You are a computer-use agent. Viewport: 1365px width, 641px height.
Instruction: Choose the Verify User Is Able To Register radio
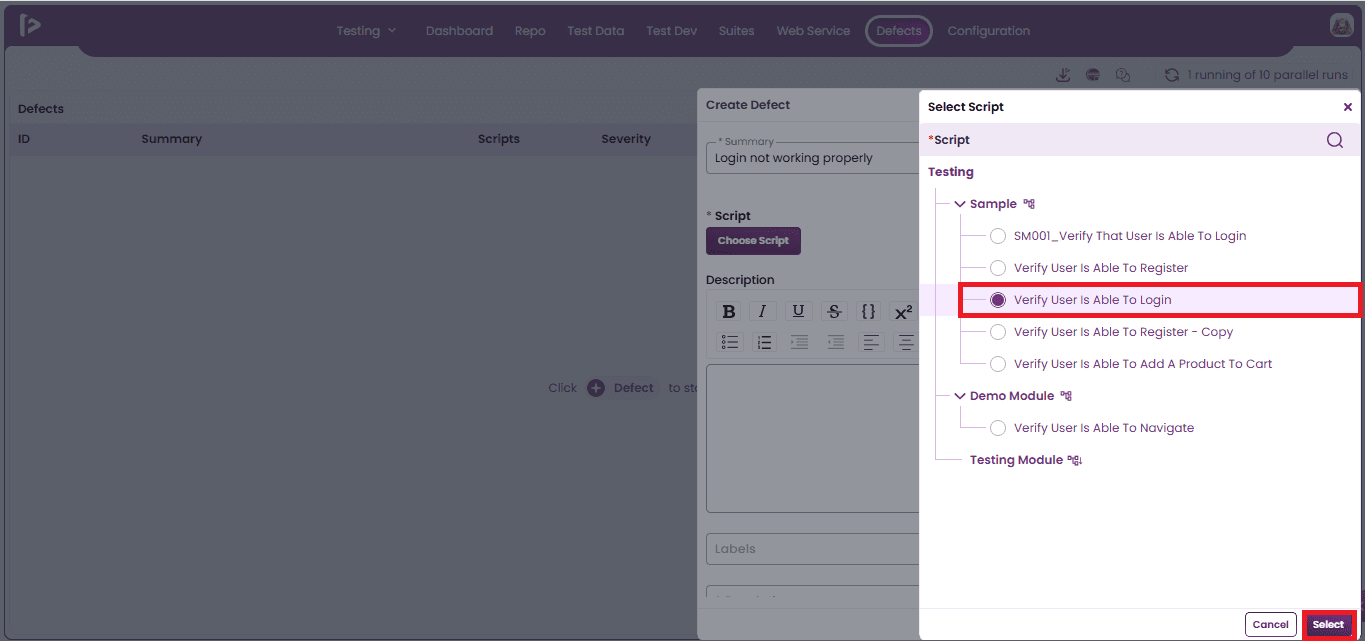click(998, 268)
